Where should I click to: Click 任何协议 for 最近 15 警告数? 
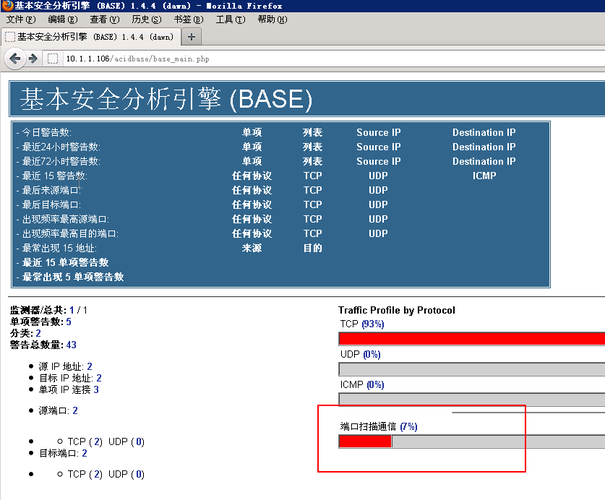point(252,176)
